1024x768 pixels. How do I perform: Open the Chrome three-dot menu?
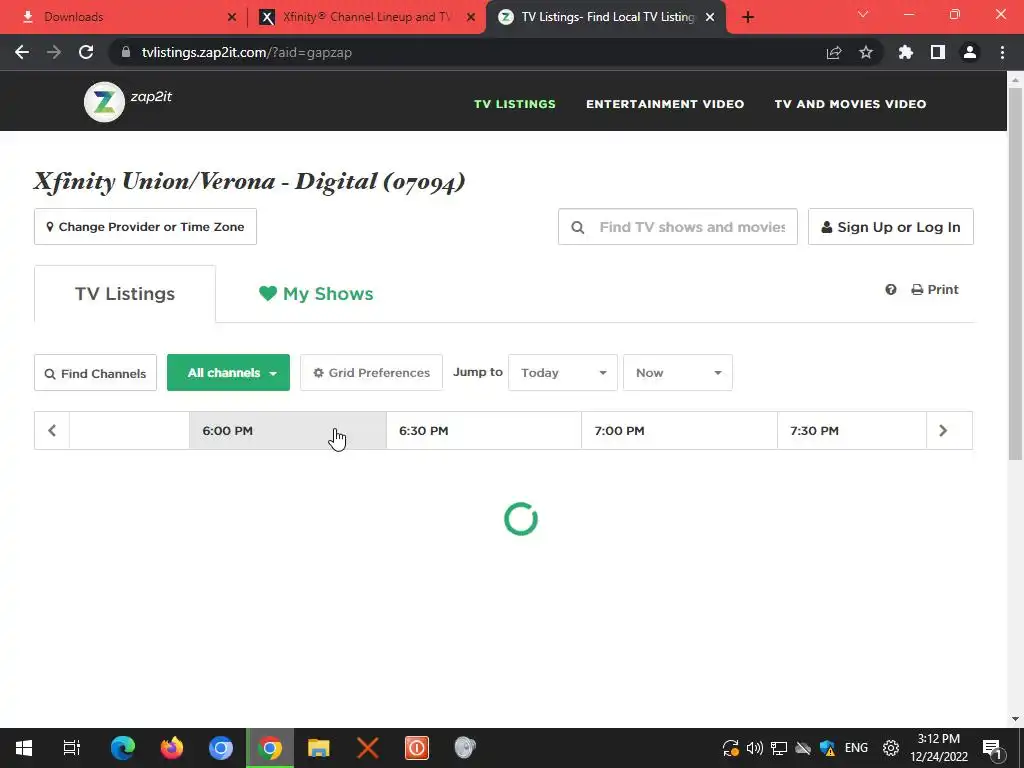1002,52
